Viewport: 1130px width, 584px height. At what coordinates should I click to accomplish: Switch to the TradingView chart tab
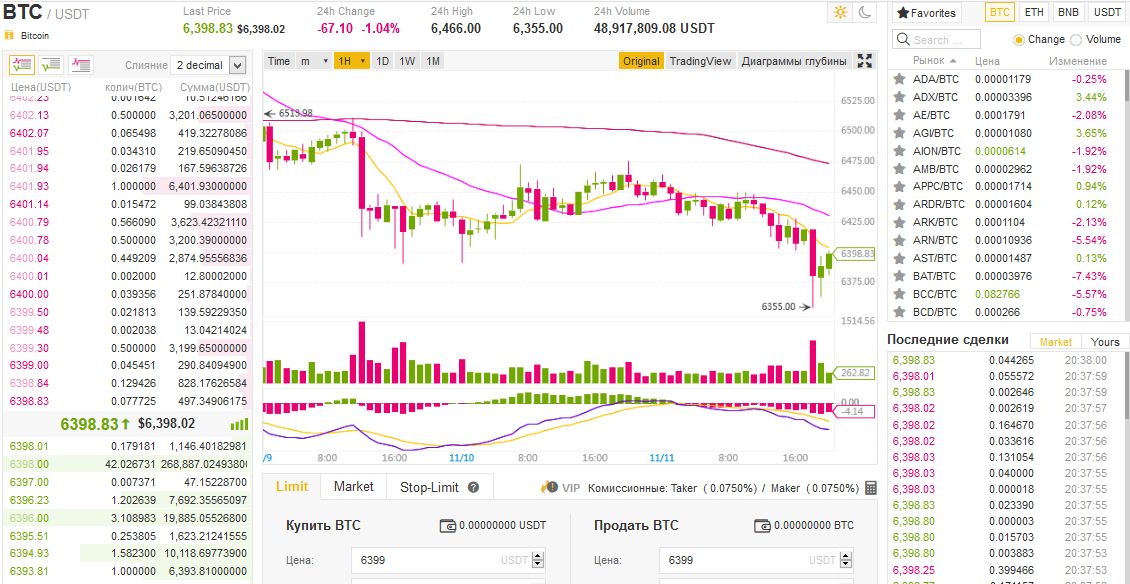(x=700, y=61)
